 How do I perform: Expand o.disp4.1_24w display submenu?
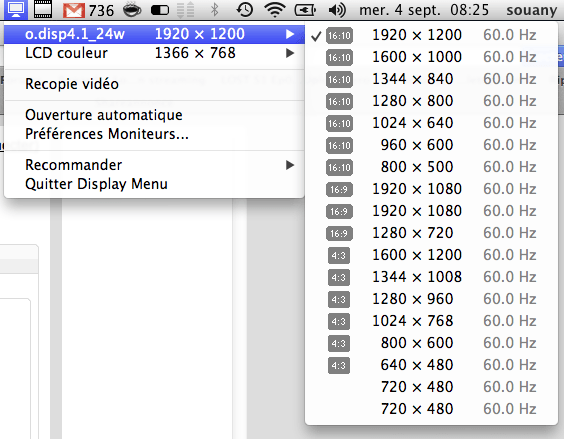point(154,34)
